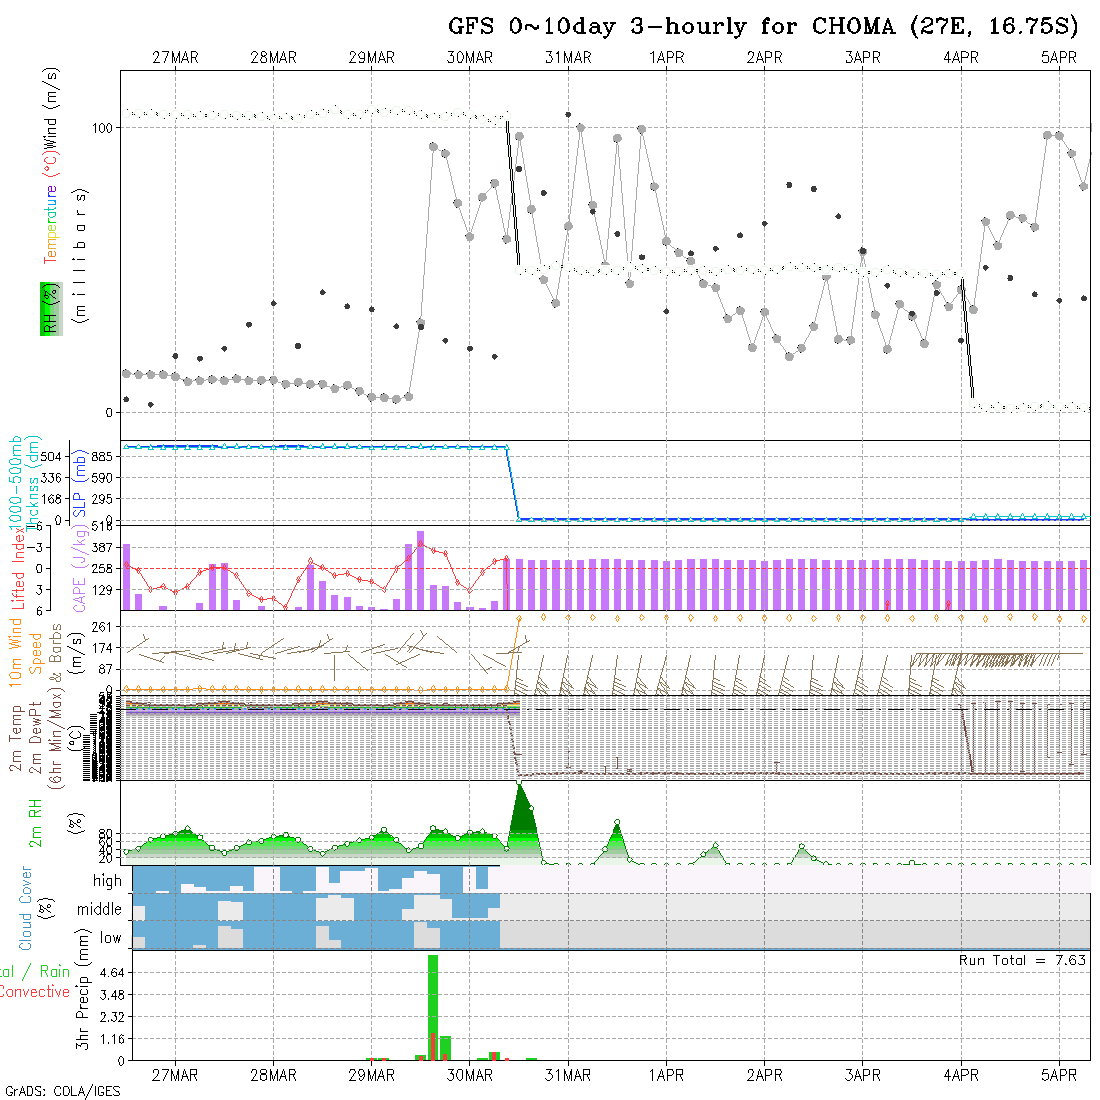This screenshot has height=1100, width=1100.
Task: Click the blue Cloud Cover axis title
Action: (x=27, y=908)
